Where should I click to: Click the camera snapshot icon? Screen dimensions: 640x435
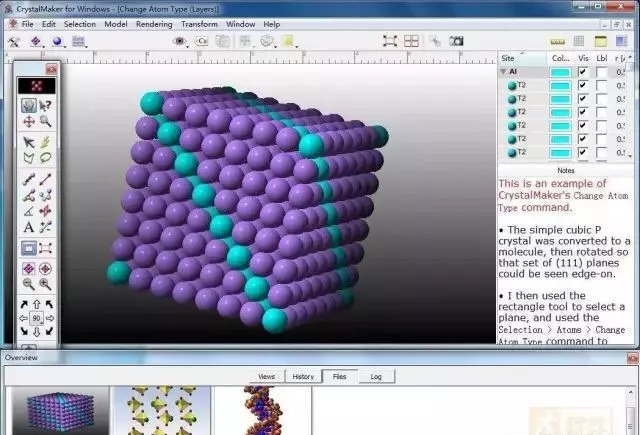[457, 41]
